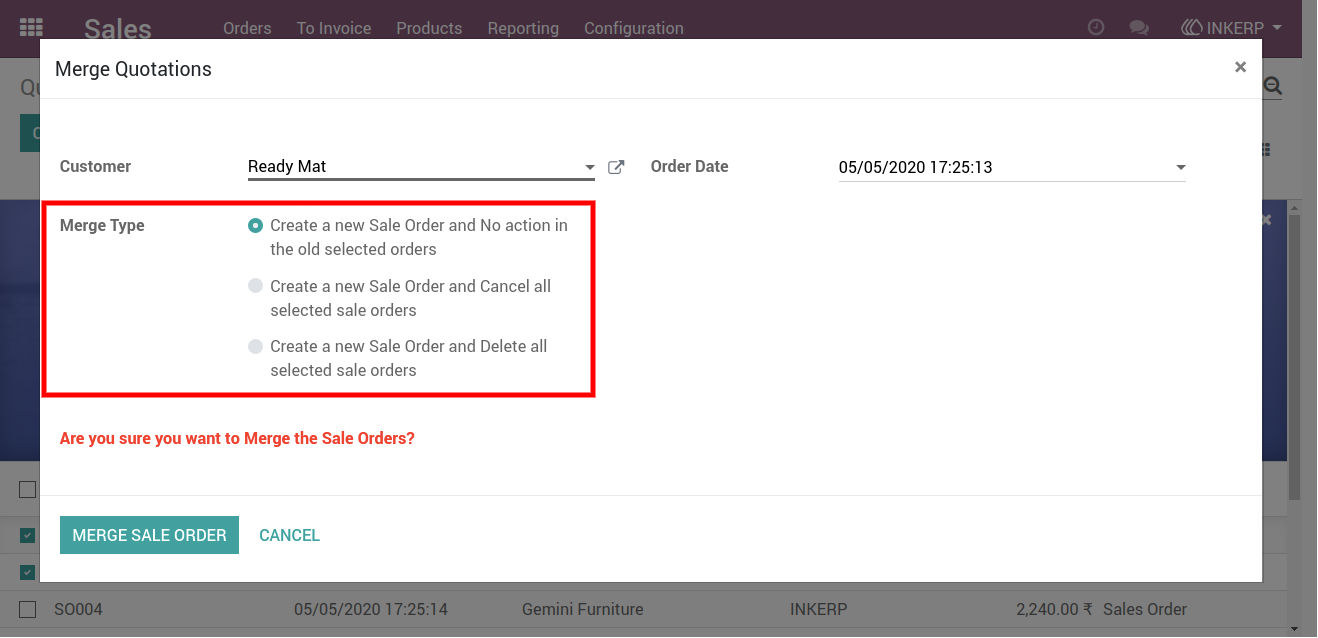Expand the Order Date dropdown arrow
The width and height of the screenshot is (1318, 638).
point(1180,167)
